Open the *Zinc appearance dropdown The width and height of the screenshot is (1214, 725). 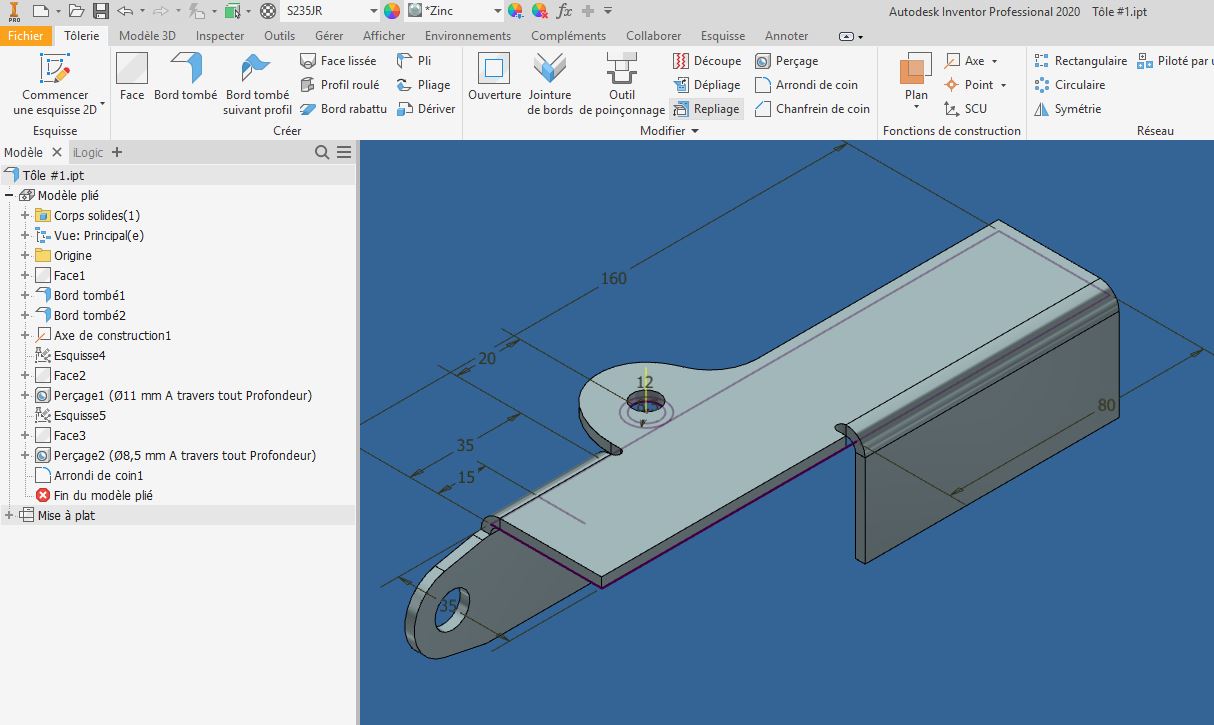(x=499, y=11)
